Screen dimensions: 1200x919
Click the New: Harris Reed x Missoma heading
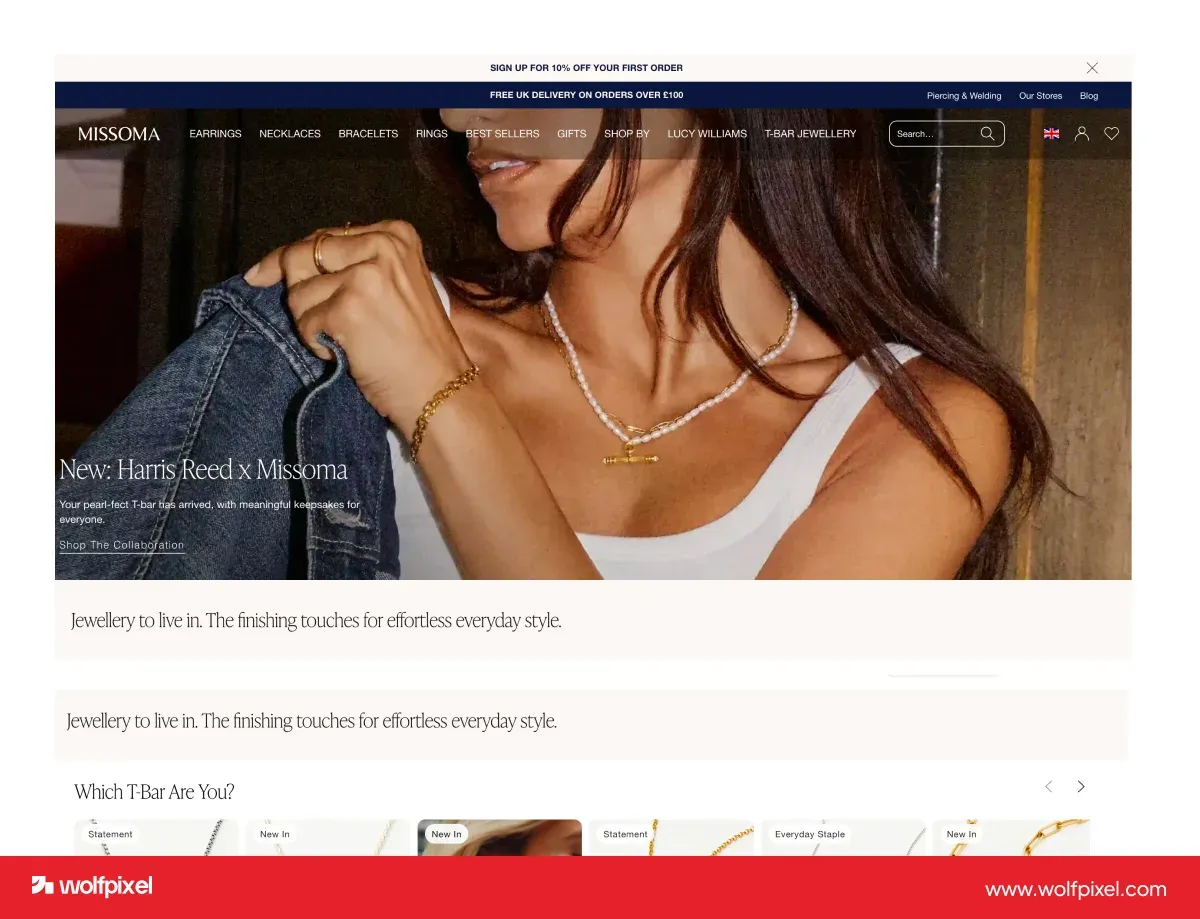tap(204, 470)
